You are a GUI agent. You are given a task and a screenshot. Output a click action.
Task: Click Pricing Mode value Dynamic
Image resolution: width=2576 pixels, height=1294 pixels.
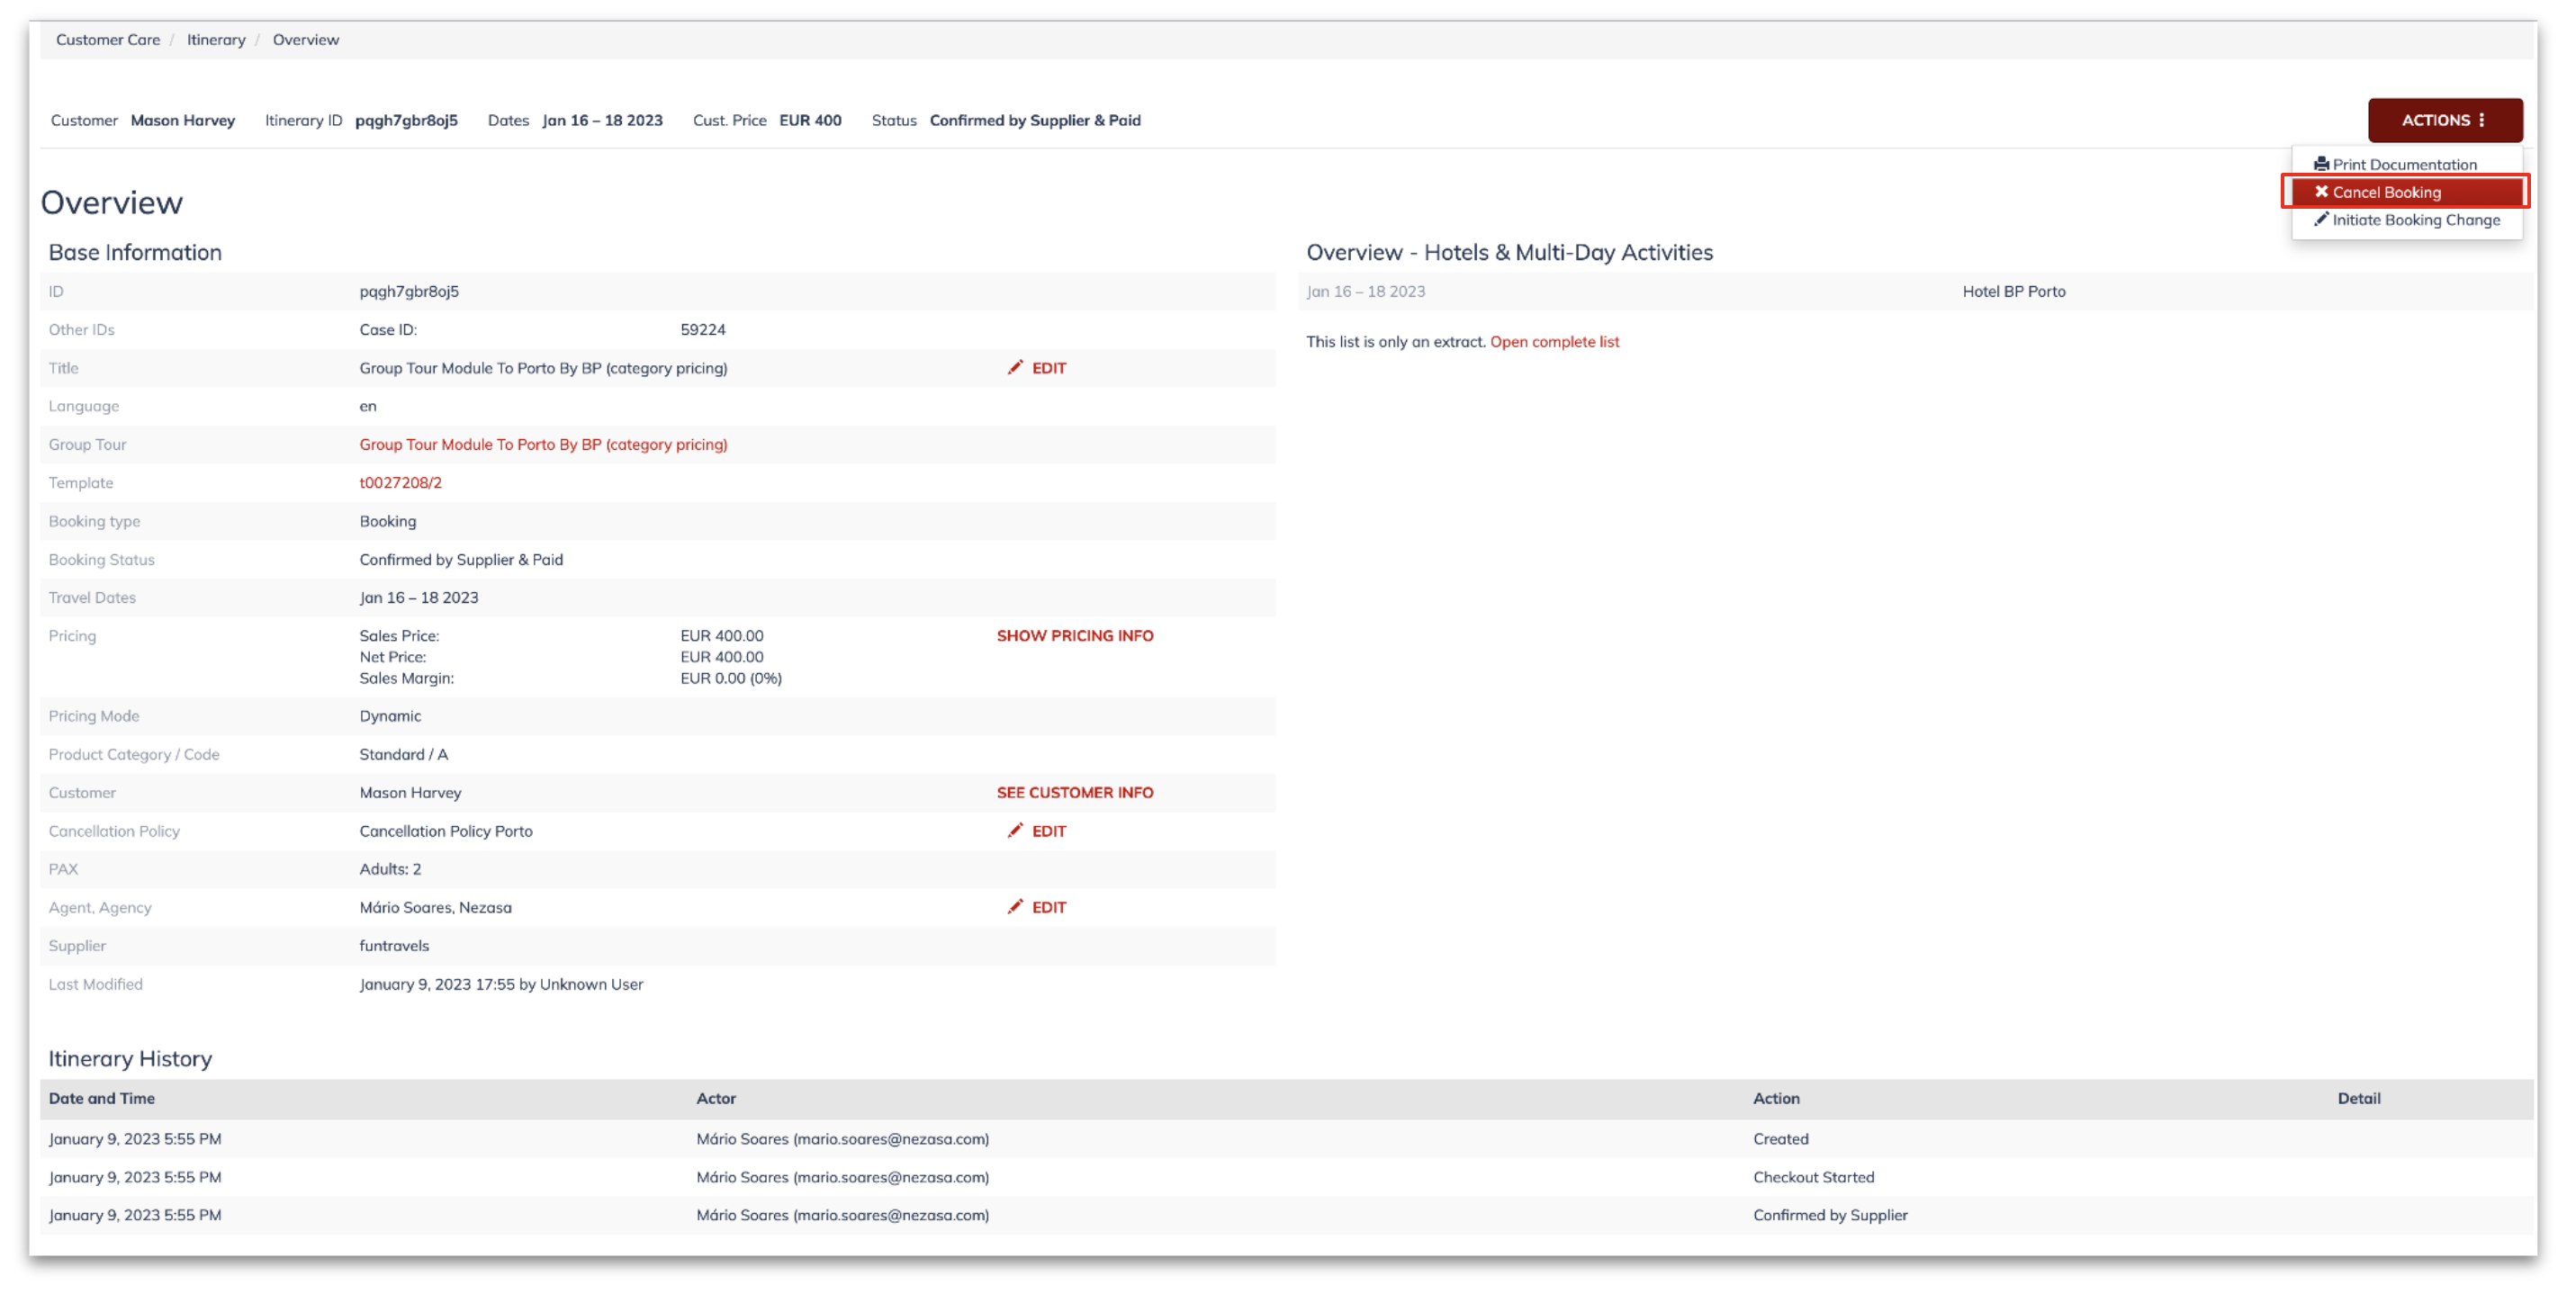coord(391,716)
